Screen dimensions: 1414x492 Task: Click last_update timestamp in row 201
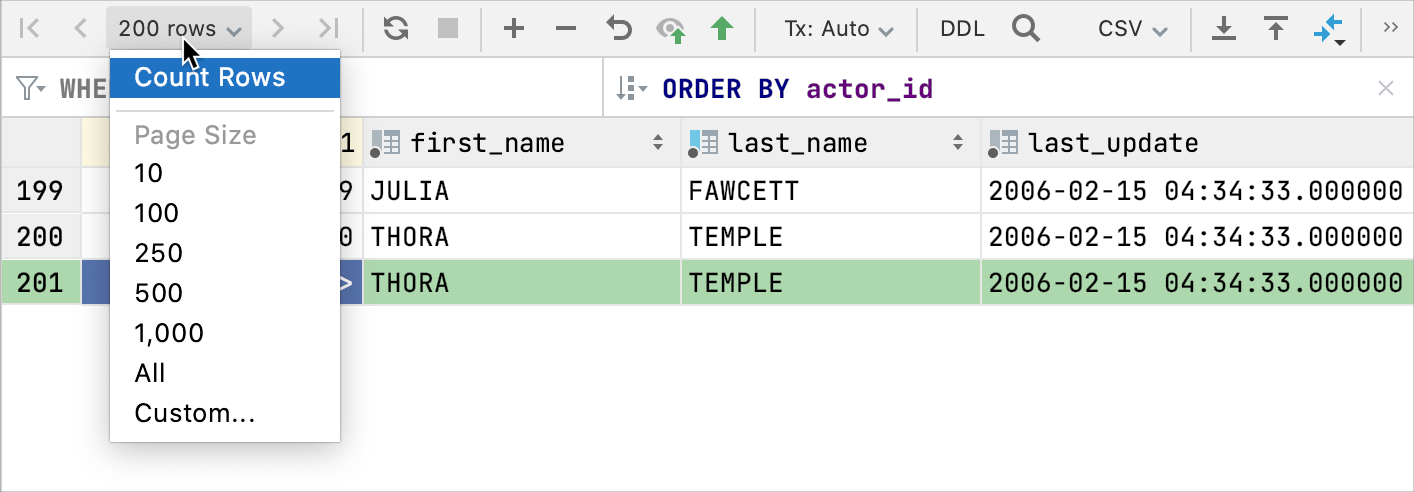[x=1198, y=283]
